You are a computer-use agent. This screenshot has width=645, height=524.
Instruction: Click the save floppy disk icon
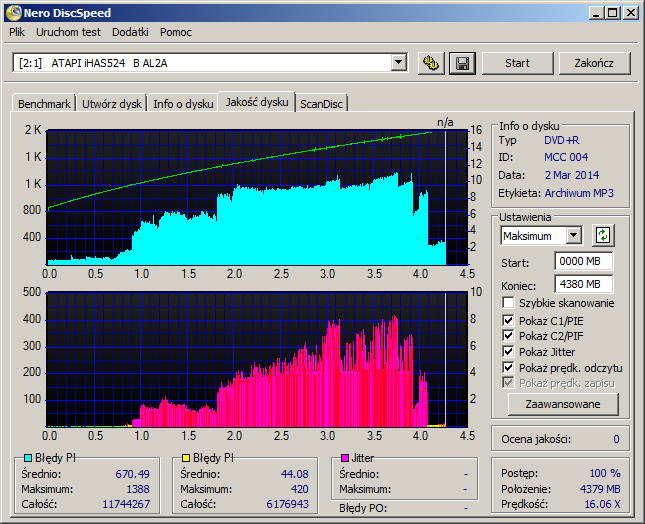tap(462, 63)
